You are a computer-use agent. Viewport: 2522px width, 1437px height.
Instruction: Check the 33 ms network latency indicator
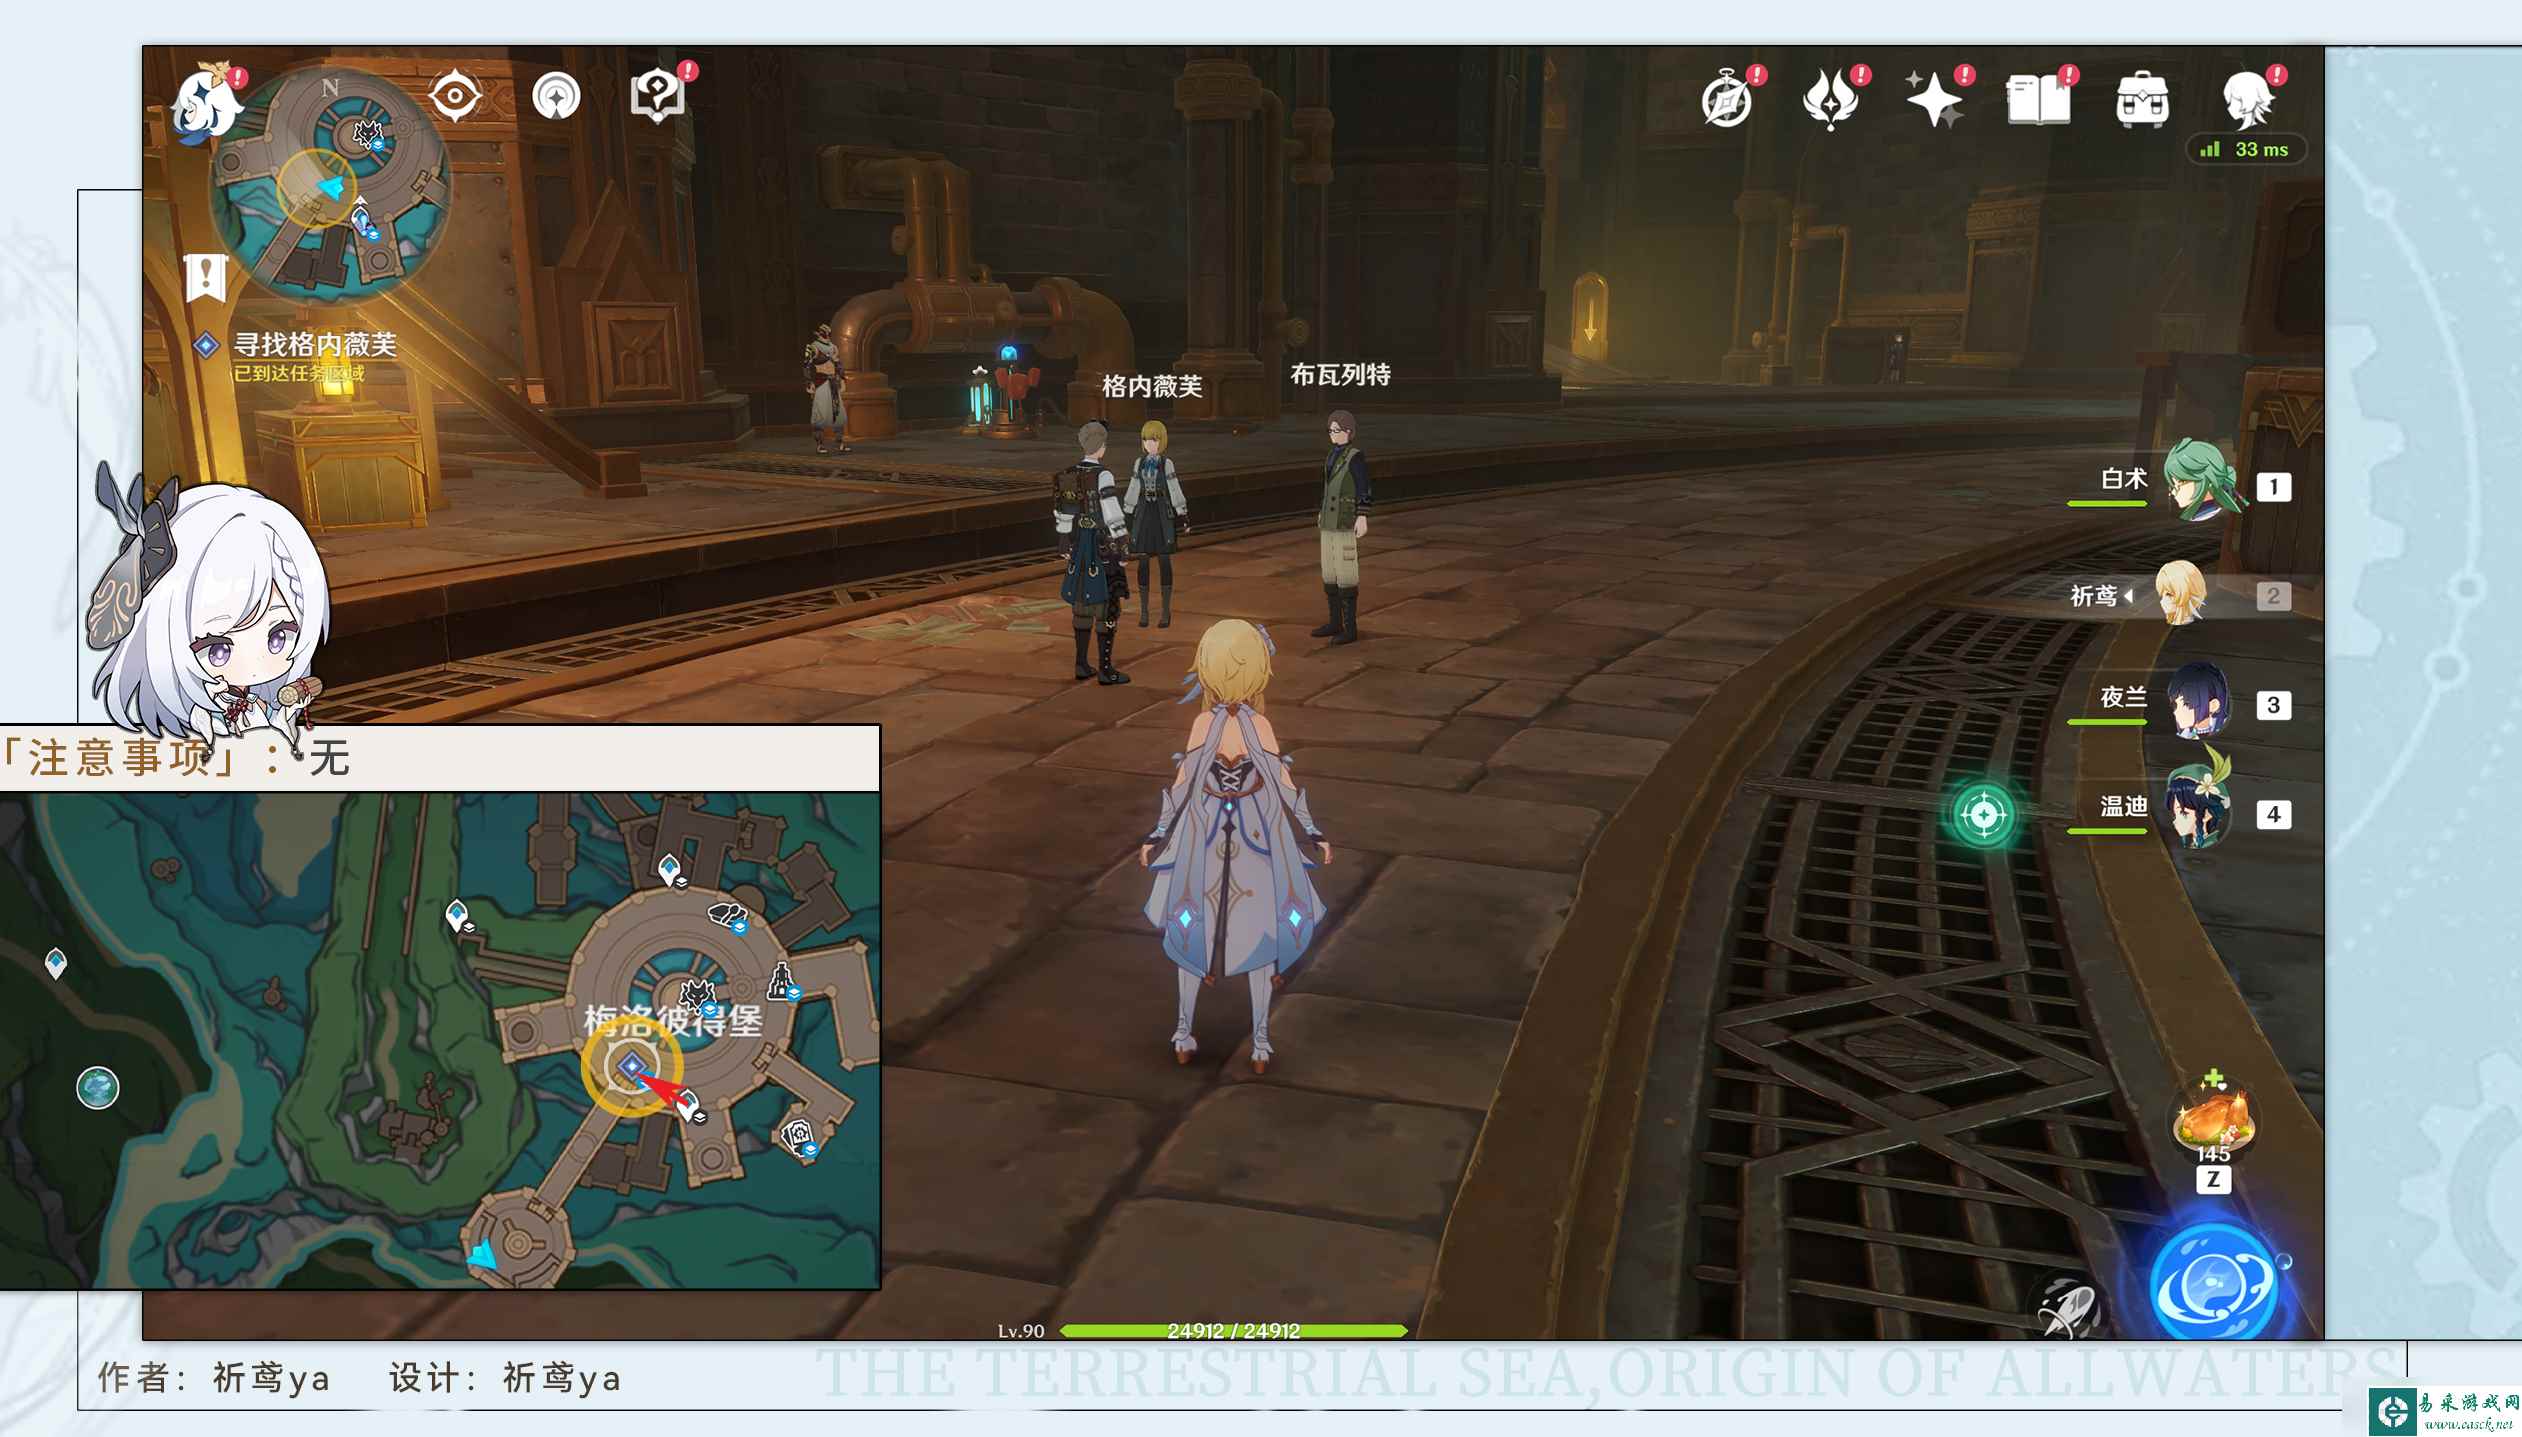(x=2246, y=149)
